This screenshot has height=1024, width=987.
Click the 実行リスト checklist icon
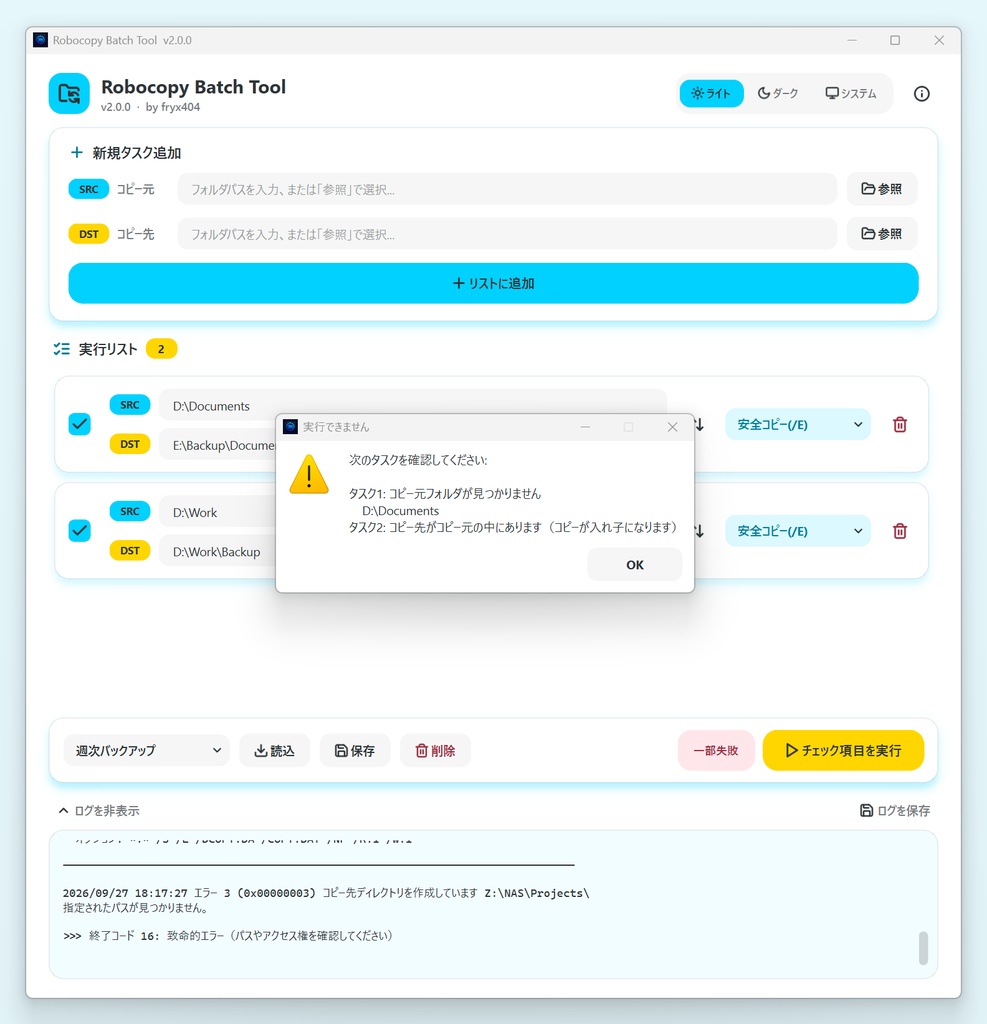click(x=61, y=349)
